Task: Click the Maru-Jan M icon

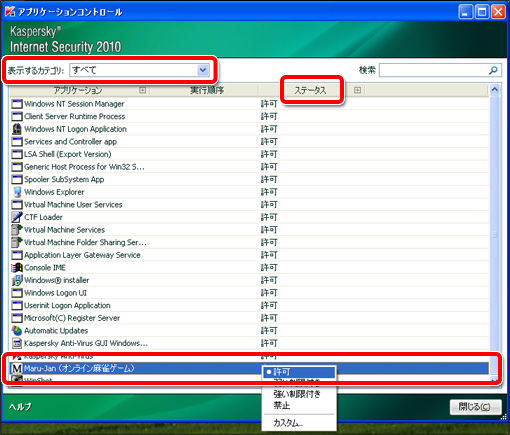Action: tap(17, 369)
